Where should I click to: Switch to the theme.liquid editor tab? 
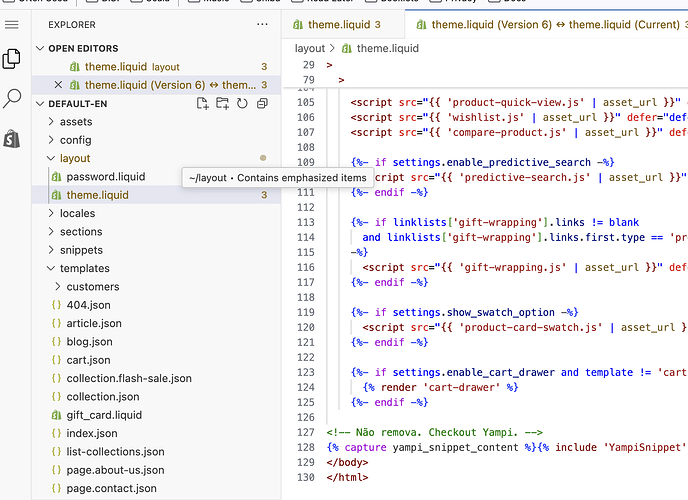[342, 25]
